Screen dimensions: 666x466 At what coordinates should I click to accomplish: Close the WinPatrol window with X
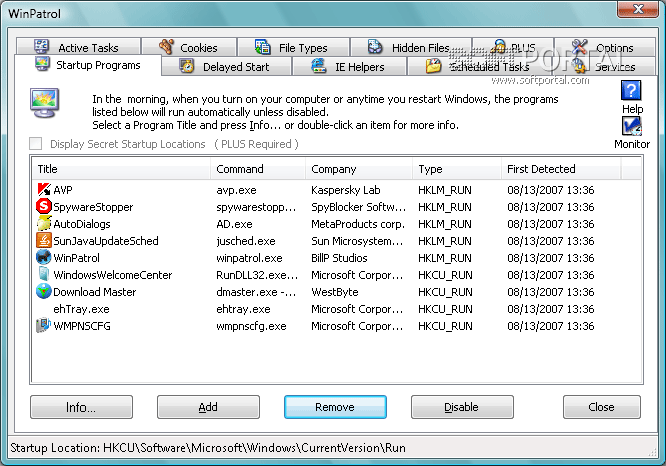click(638, 9)
